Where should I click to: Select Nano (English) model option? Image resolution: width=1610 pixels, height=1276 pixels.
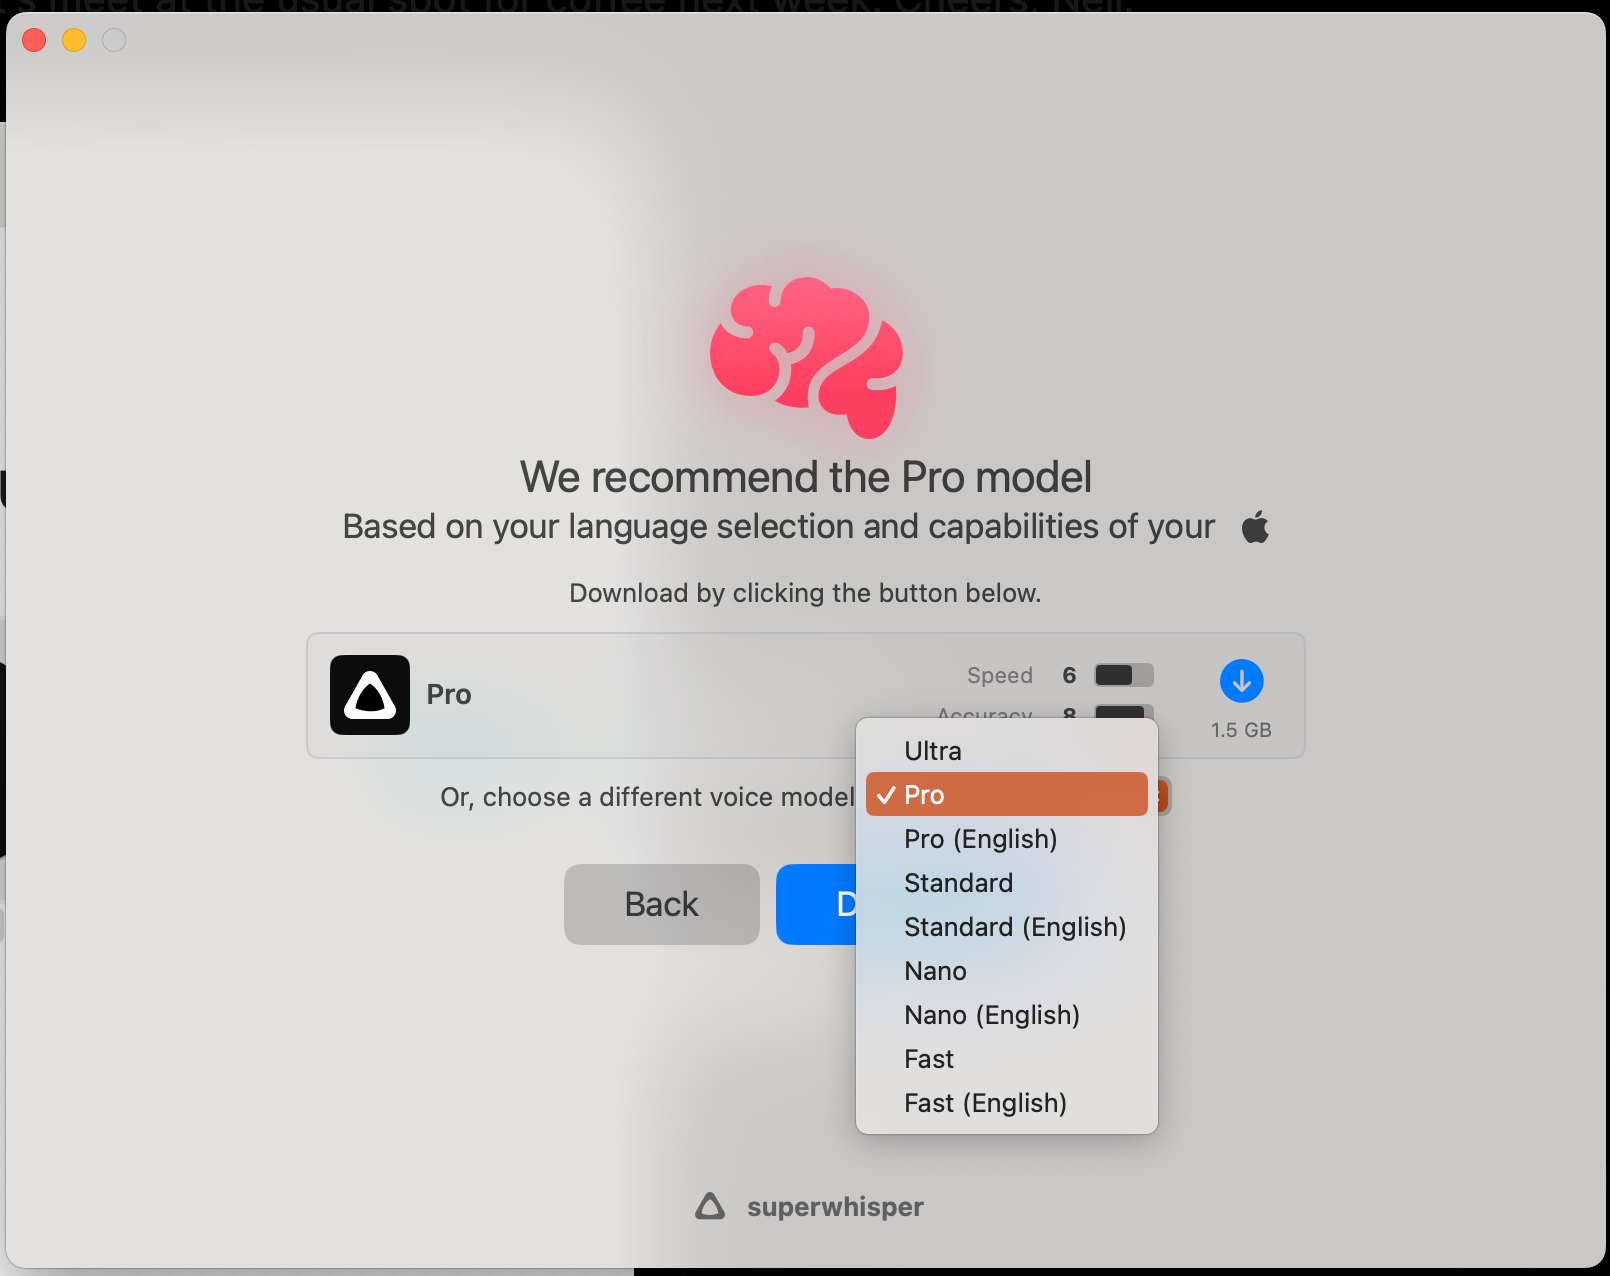[1007, 1015]
